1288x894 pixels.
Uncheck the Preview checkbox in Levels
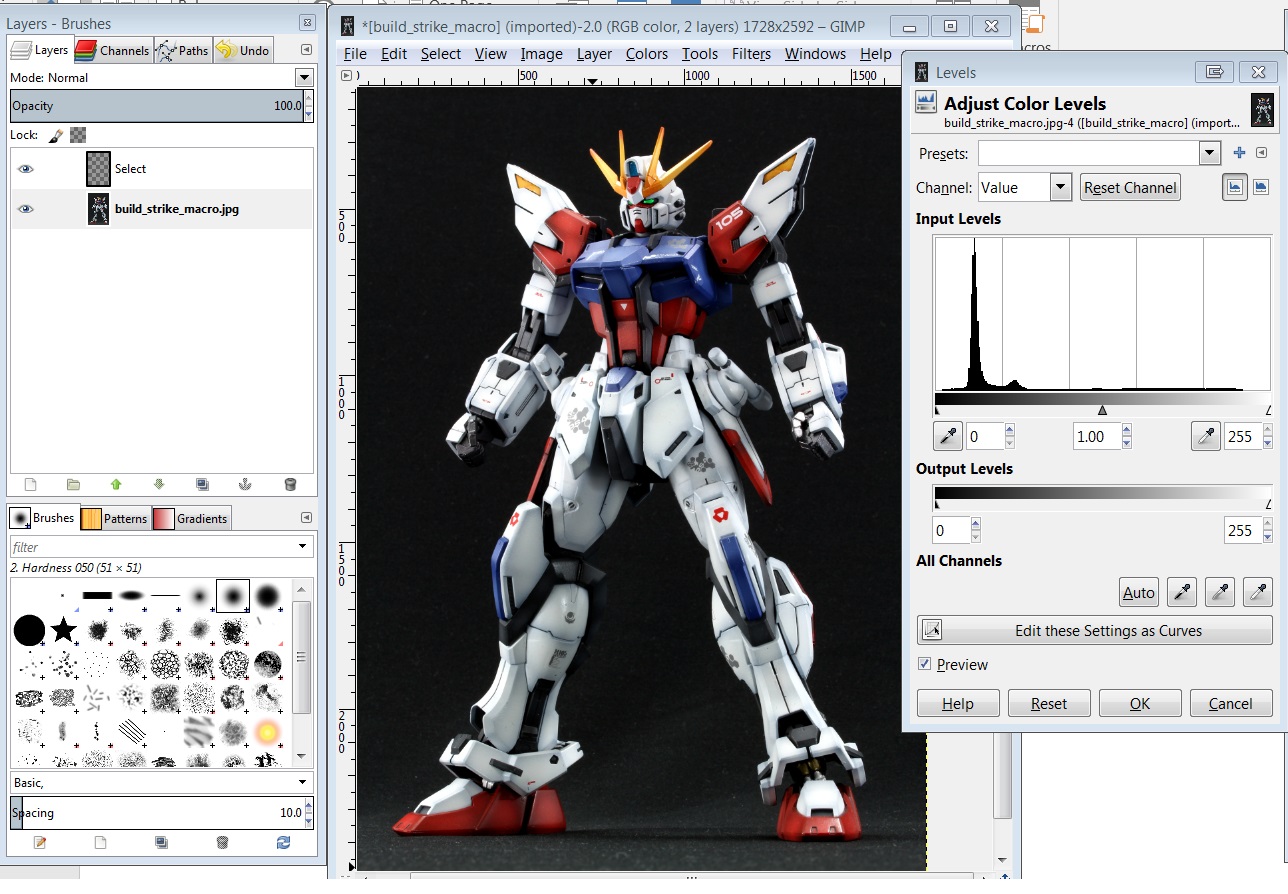(x=925, y=664)
